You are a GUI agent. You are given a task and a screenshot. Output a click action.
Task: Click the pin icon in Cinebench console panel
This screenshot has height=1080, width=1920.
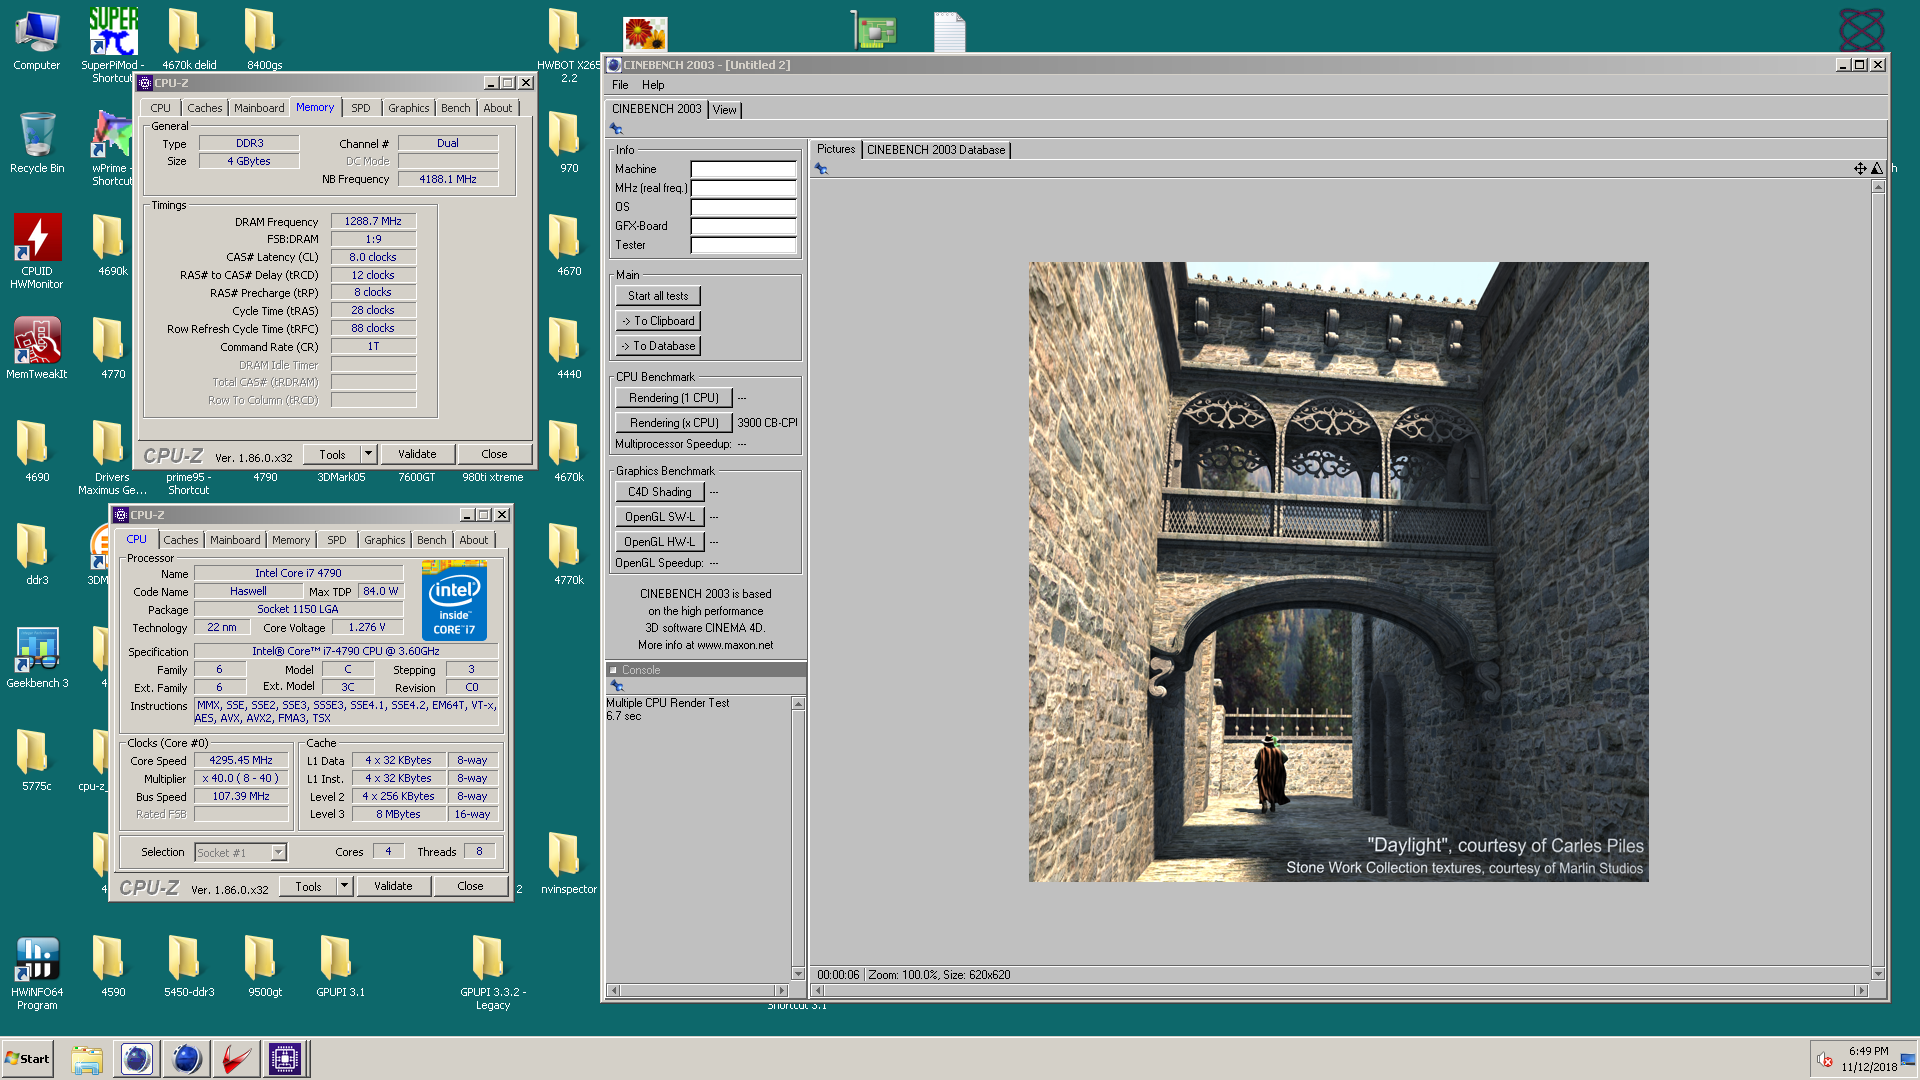tap(617, 686)
